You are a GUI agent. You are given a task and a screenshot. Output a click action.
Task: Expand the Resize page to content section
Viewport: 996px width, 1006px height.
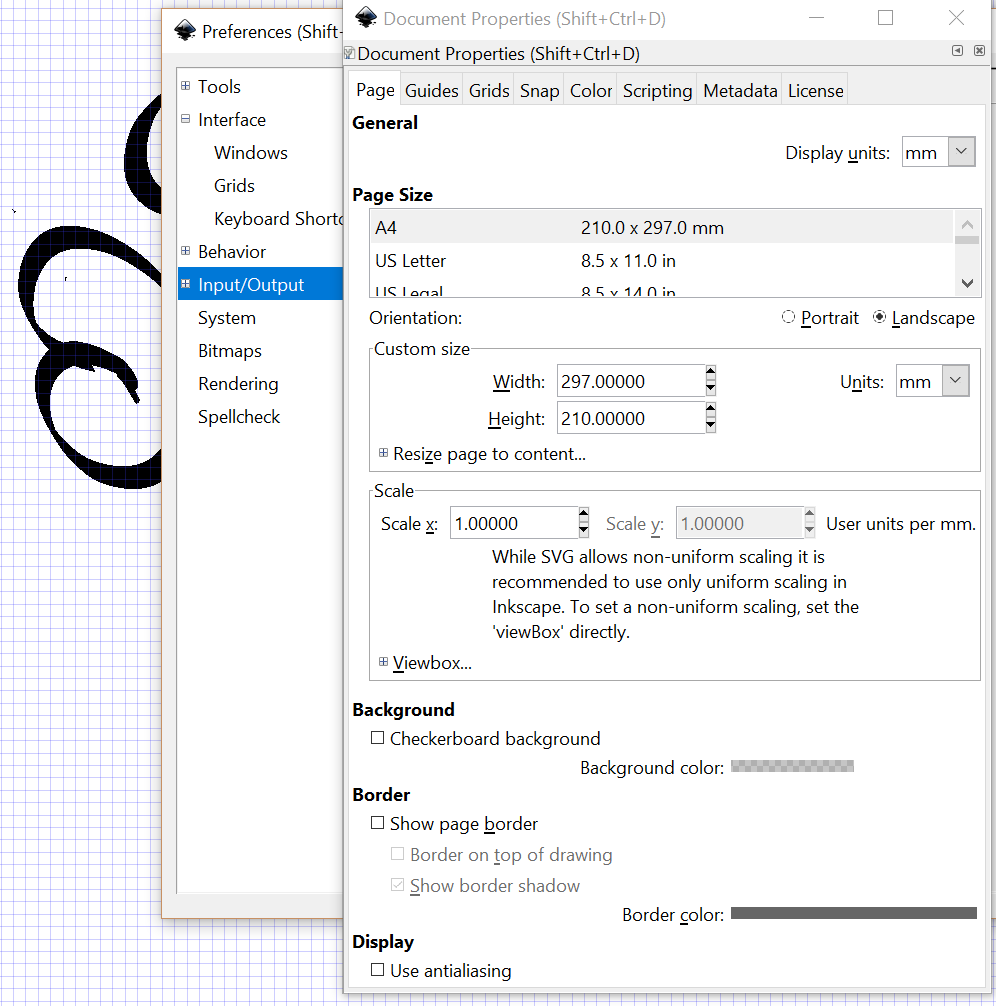coord(383,453)
